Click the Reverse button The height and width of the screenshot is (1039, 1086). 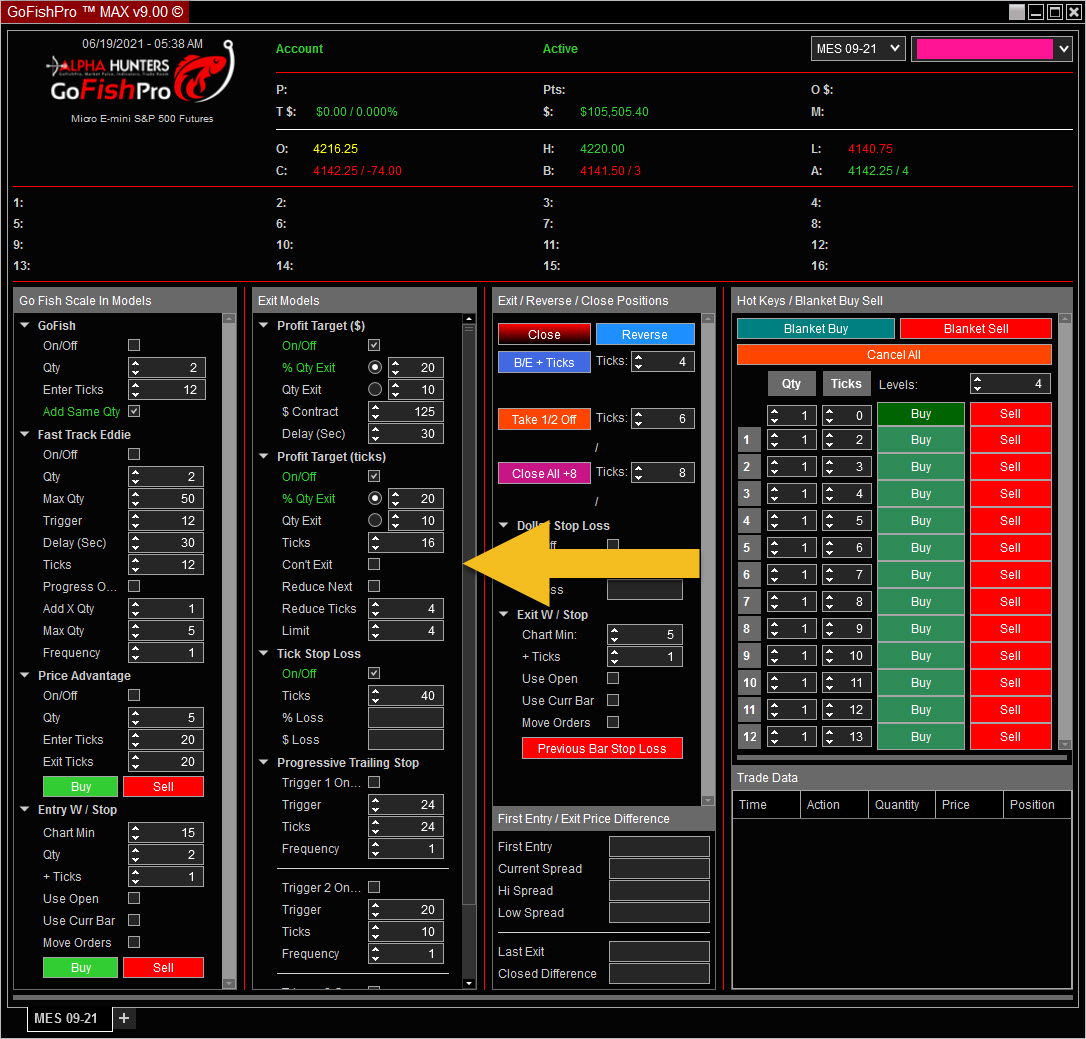click(x=645, y=334)
